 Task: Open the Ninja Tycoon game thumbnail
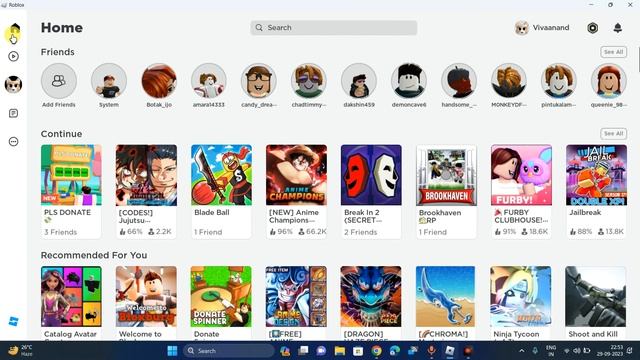[521, 296]
